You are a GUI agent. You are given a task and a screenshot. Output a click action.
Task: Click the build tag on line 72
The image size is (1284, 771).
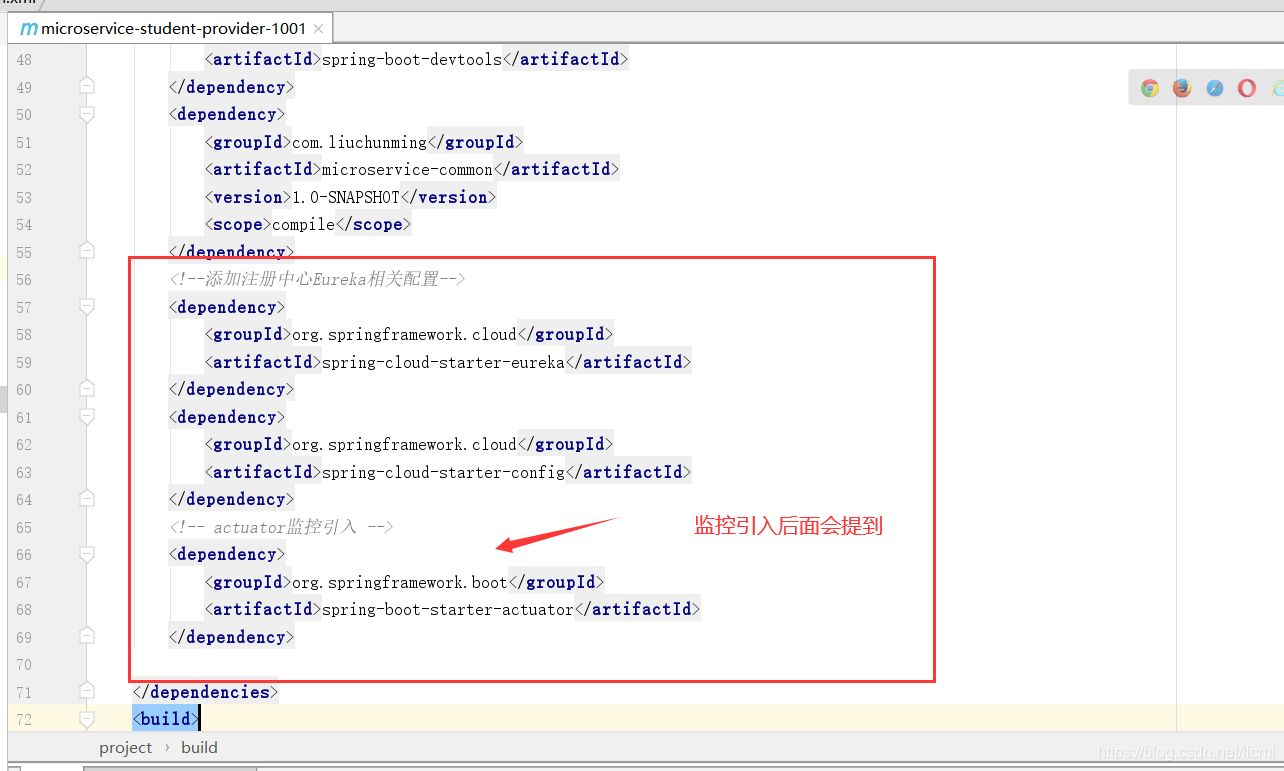[x=165, y=719]
